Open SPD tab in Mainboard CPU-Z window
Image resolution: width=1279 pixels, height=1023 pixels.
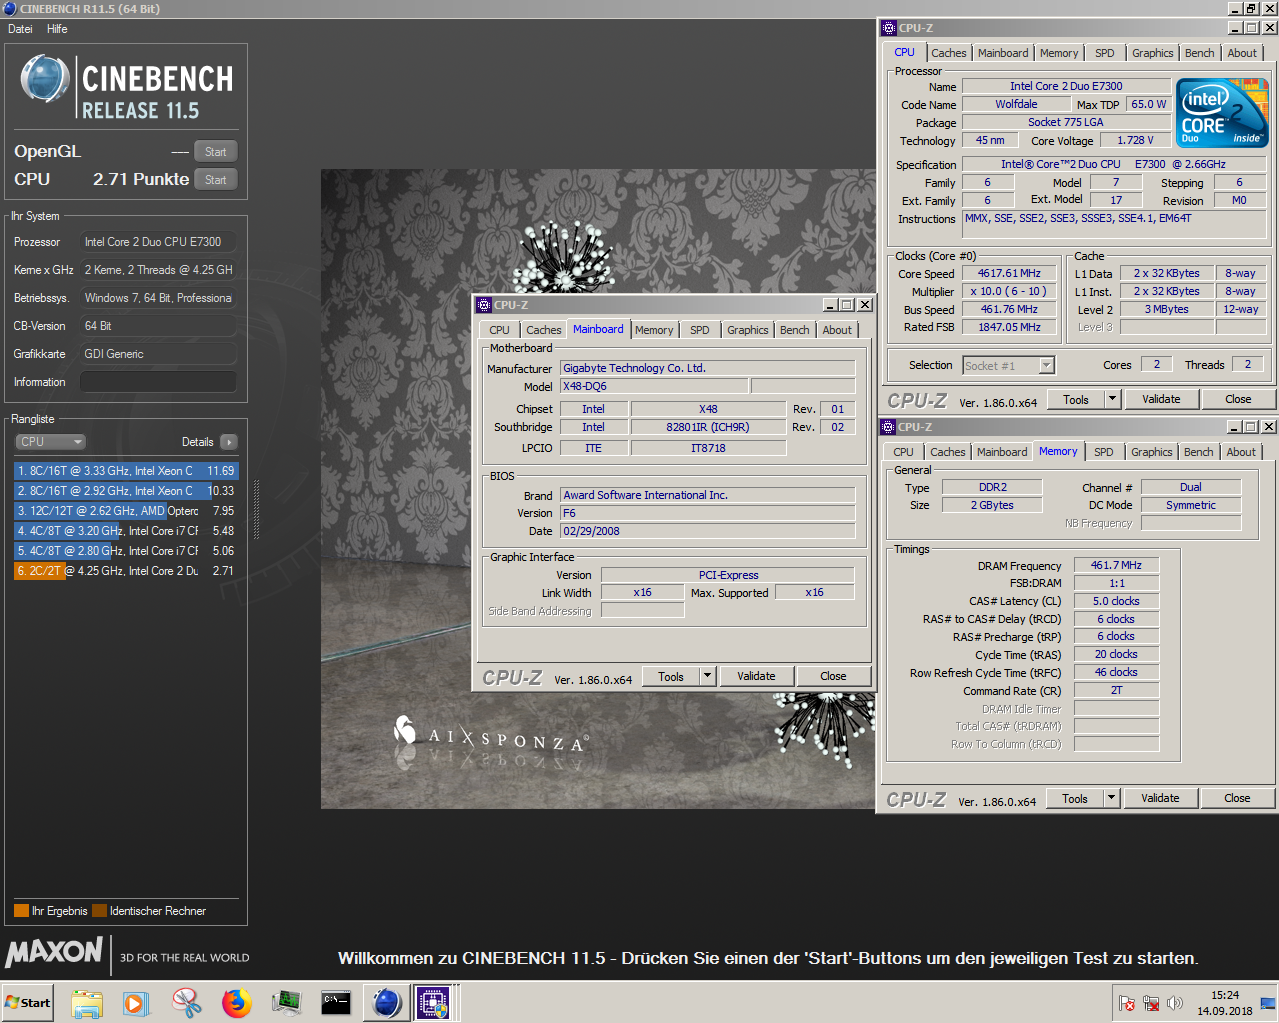pos(699,330)
